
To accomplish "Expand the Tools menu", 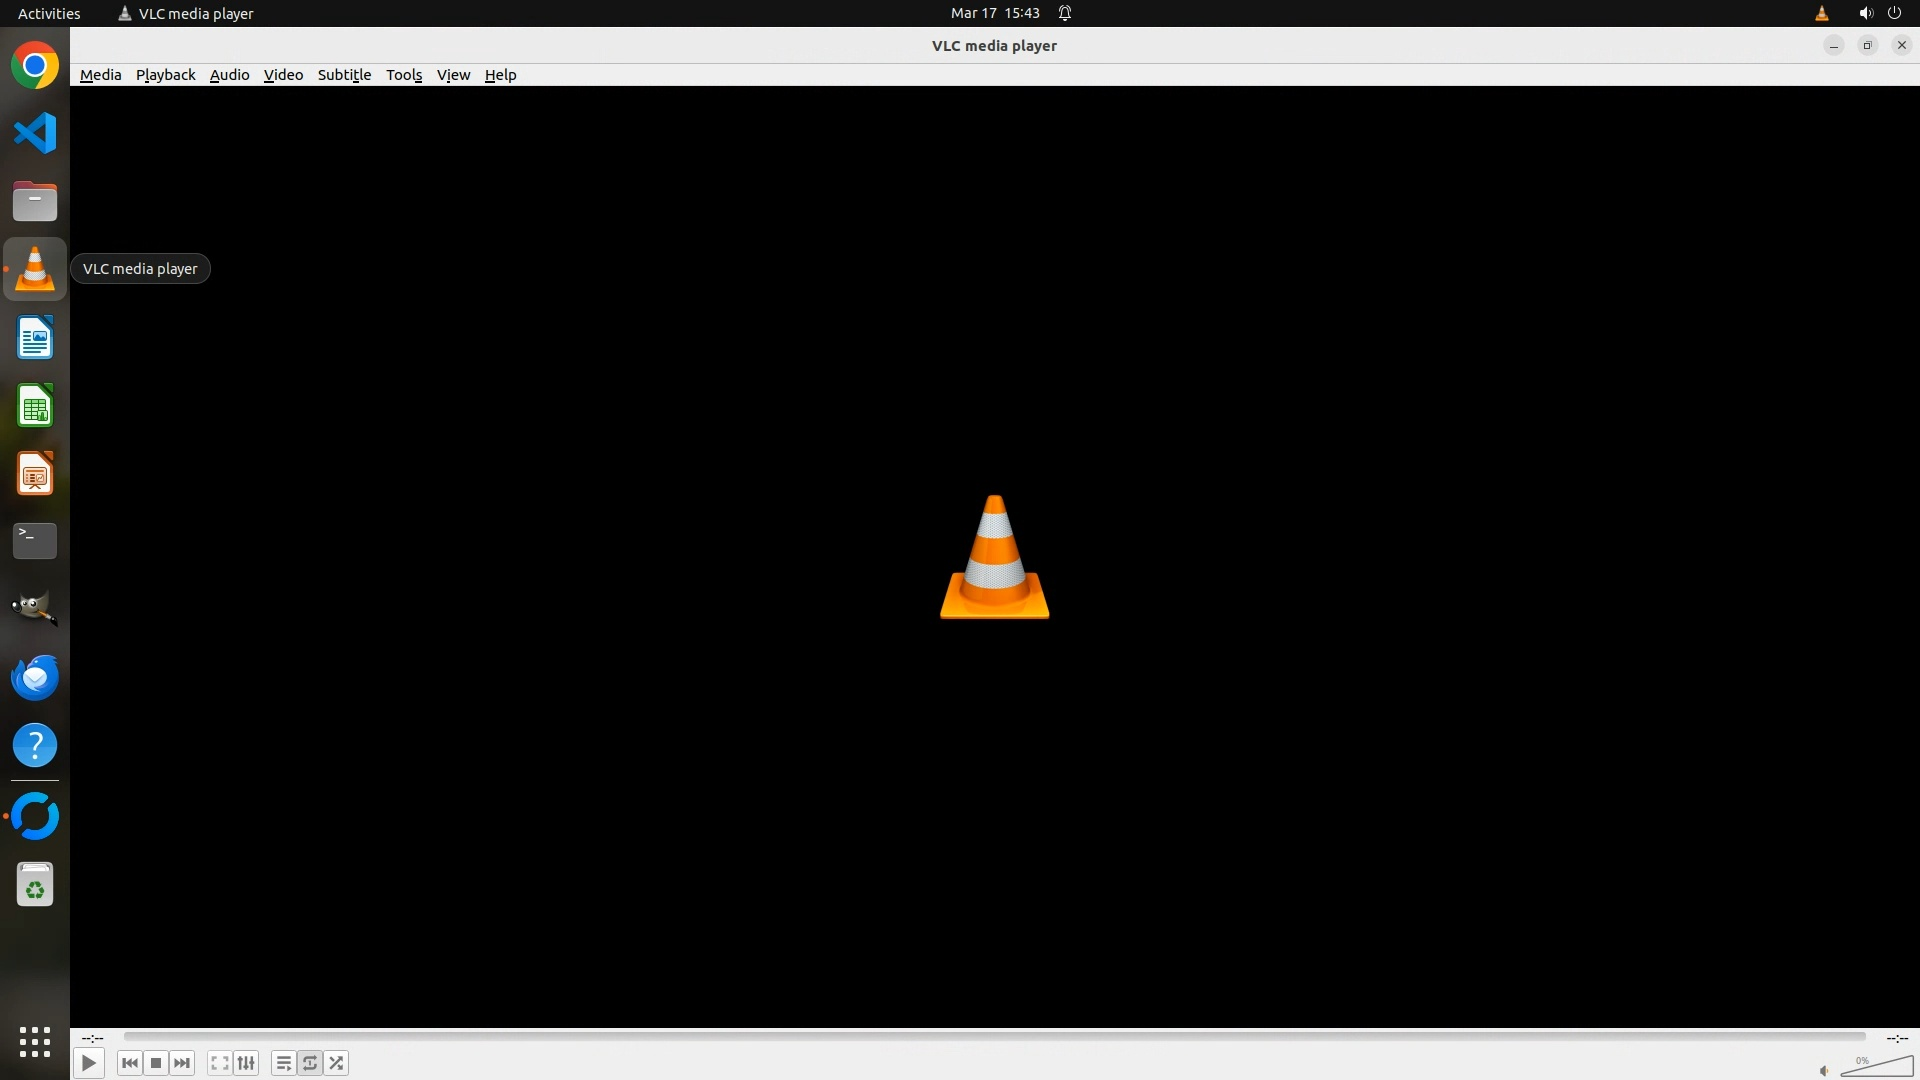I will pyautogui.click(x=404, y=75).
